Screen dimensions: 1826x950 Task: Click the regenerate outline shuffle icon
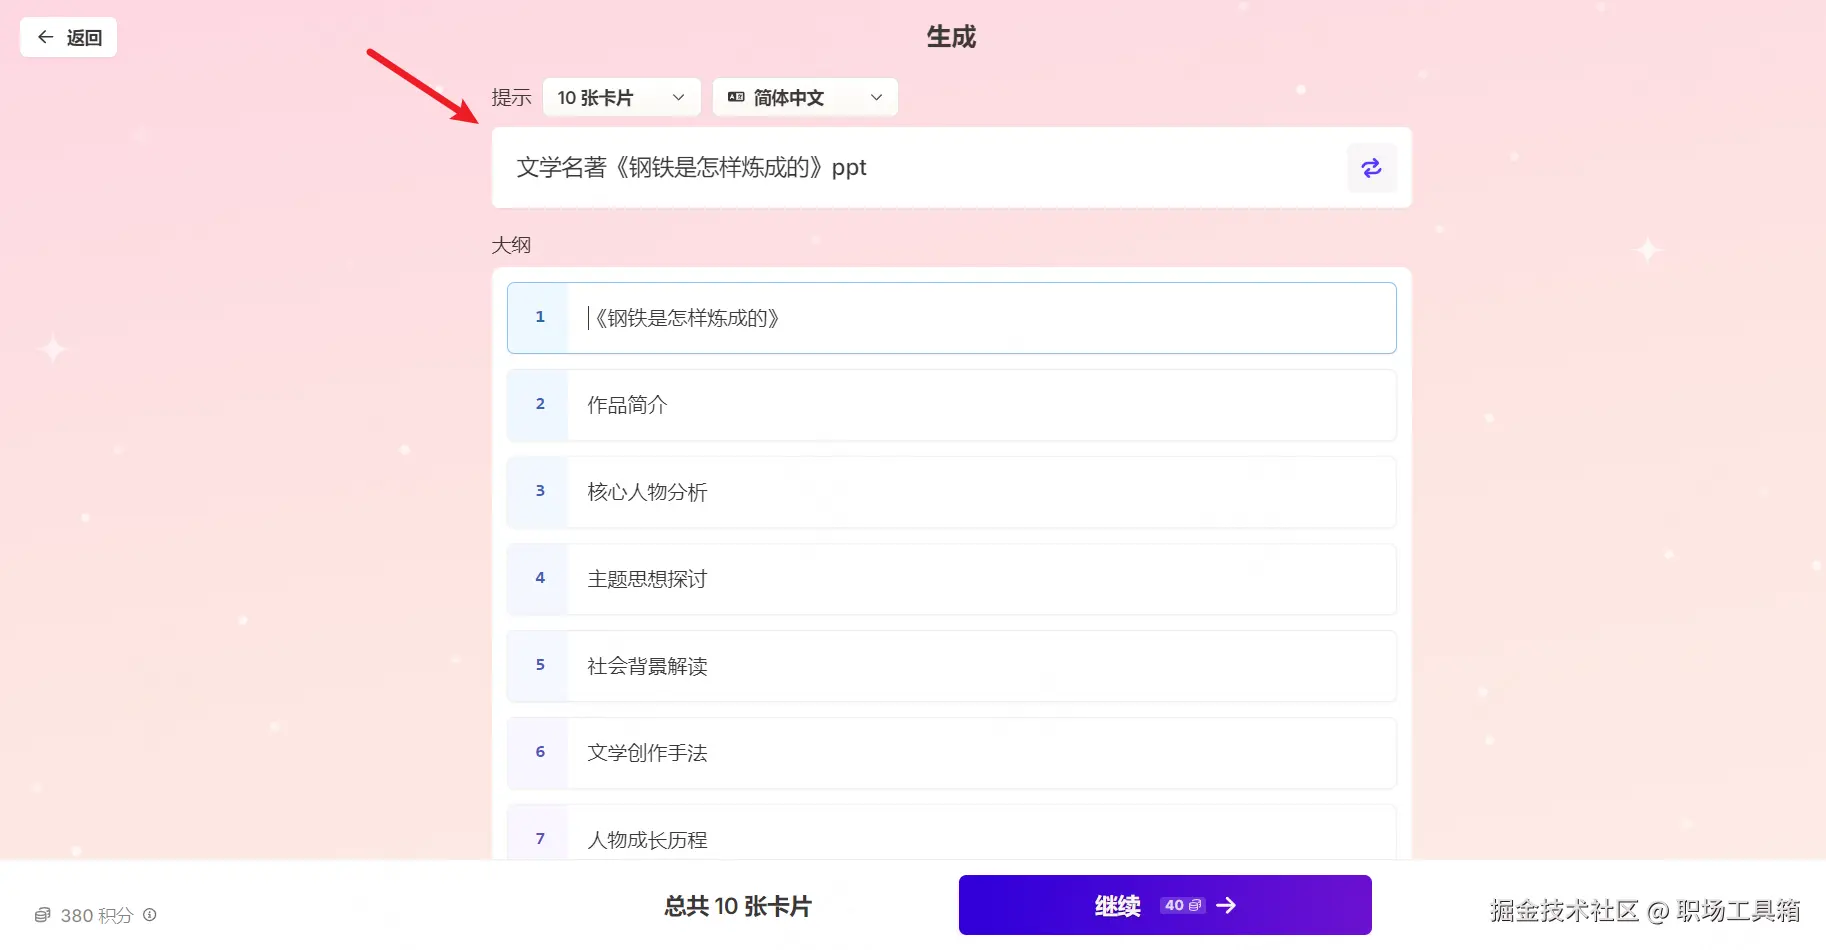tap(1371, 168)
